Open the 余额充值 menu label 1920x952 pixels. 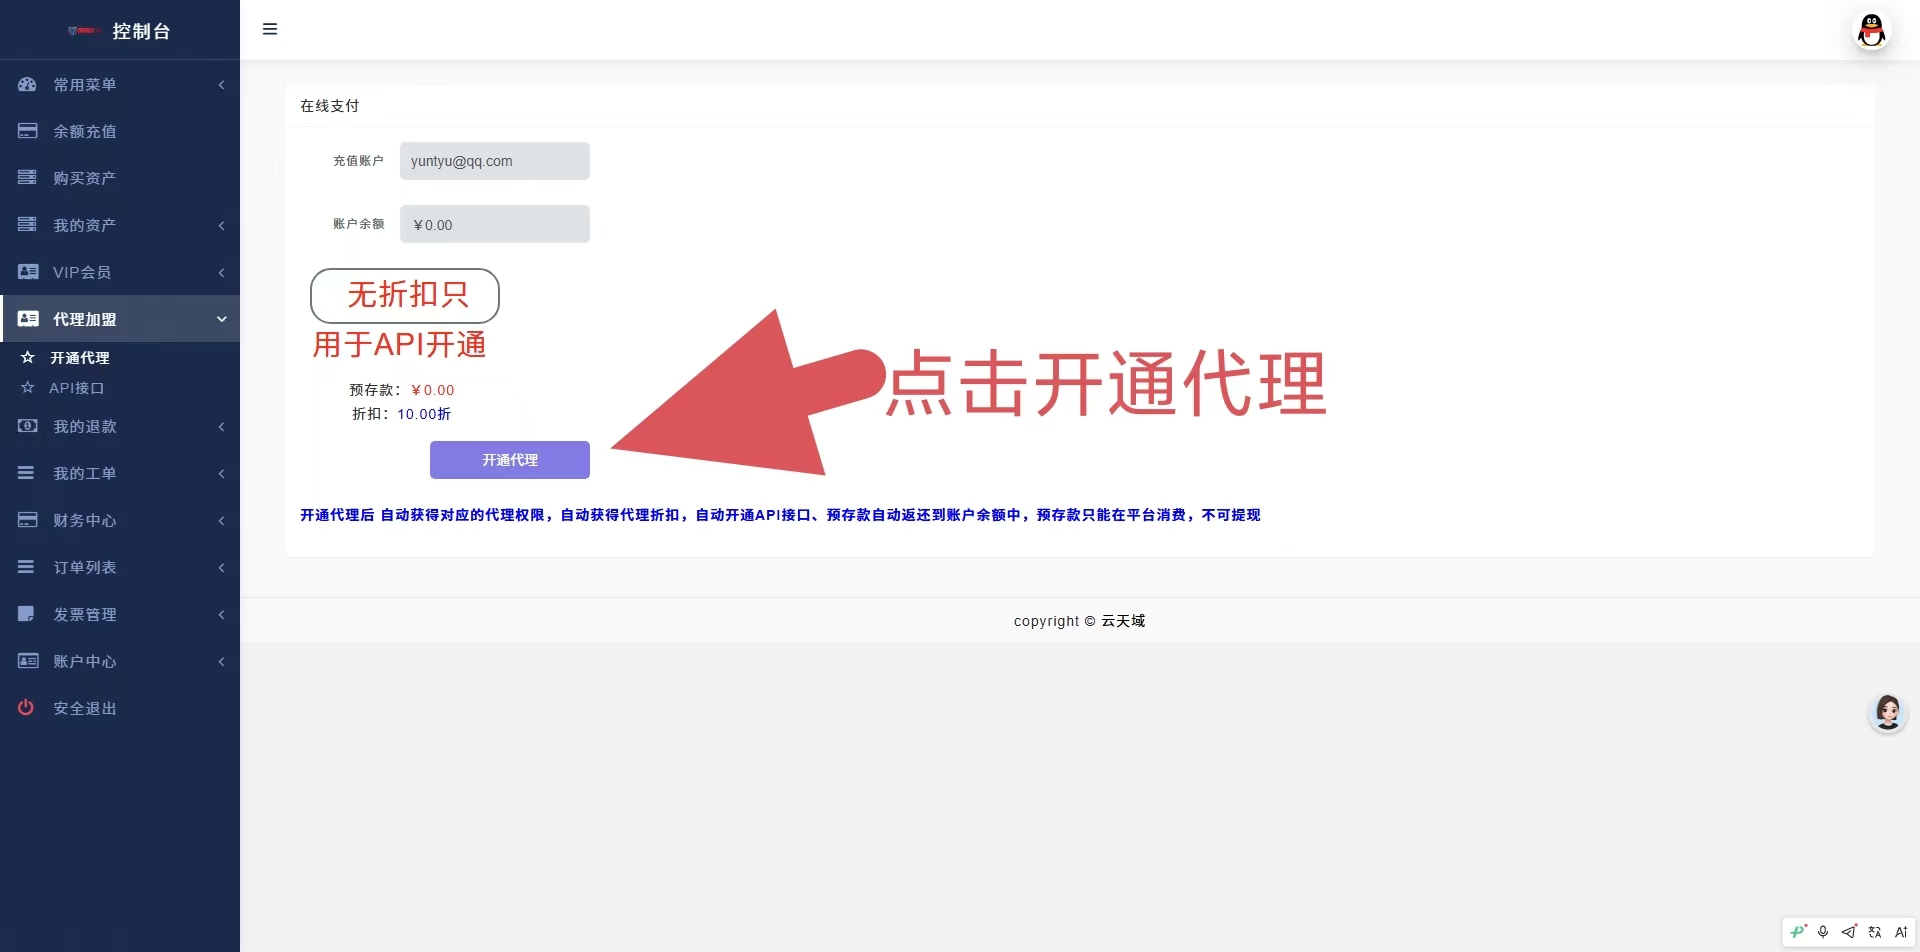(85, 131)
